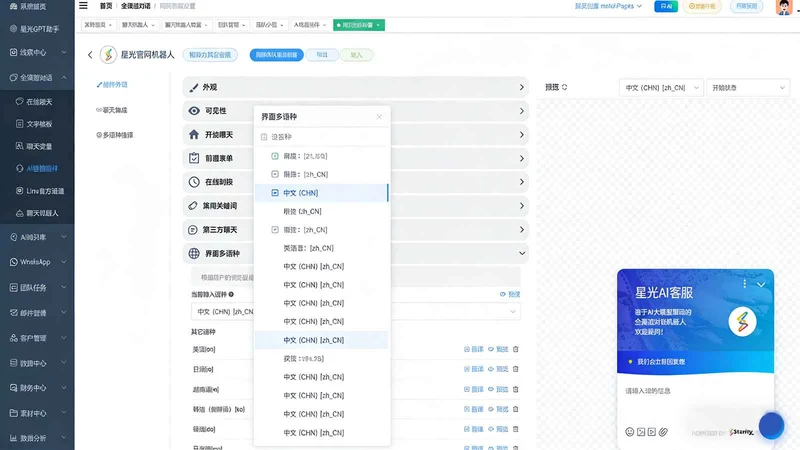800x450 pixels.
Task: Switch to 聊天集成 in left sub-navigation
Action: point(112,110)
